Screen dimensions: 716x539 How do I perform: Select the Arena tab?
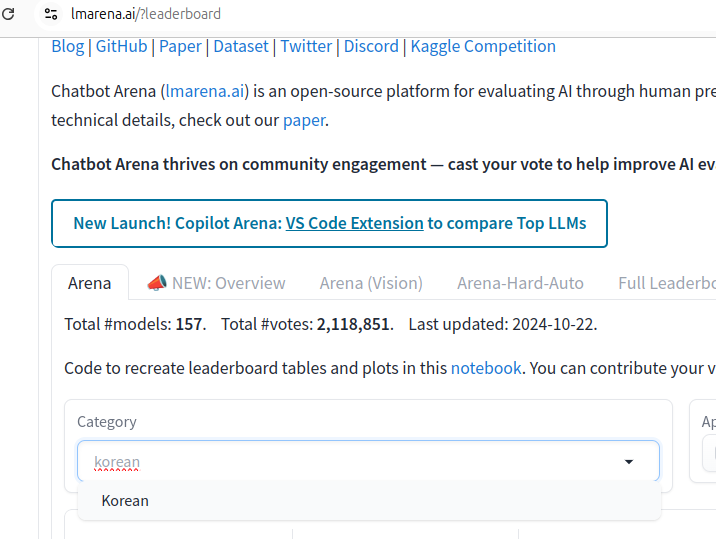click(90, 283)
